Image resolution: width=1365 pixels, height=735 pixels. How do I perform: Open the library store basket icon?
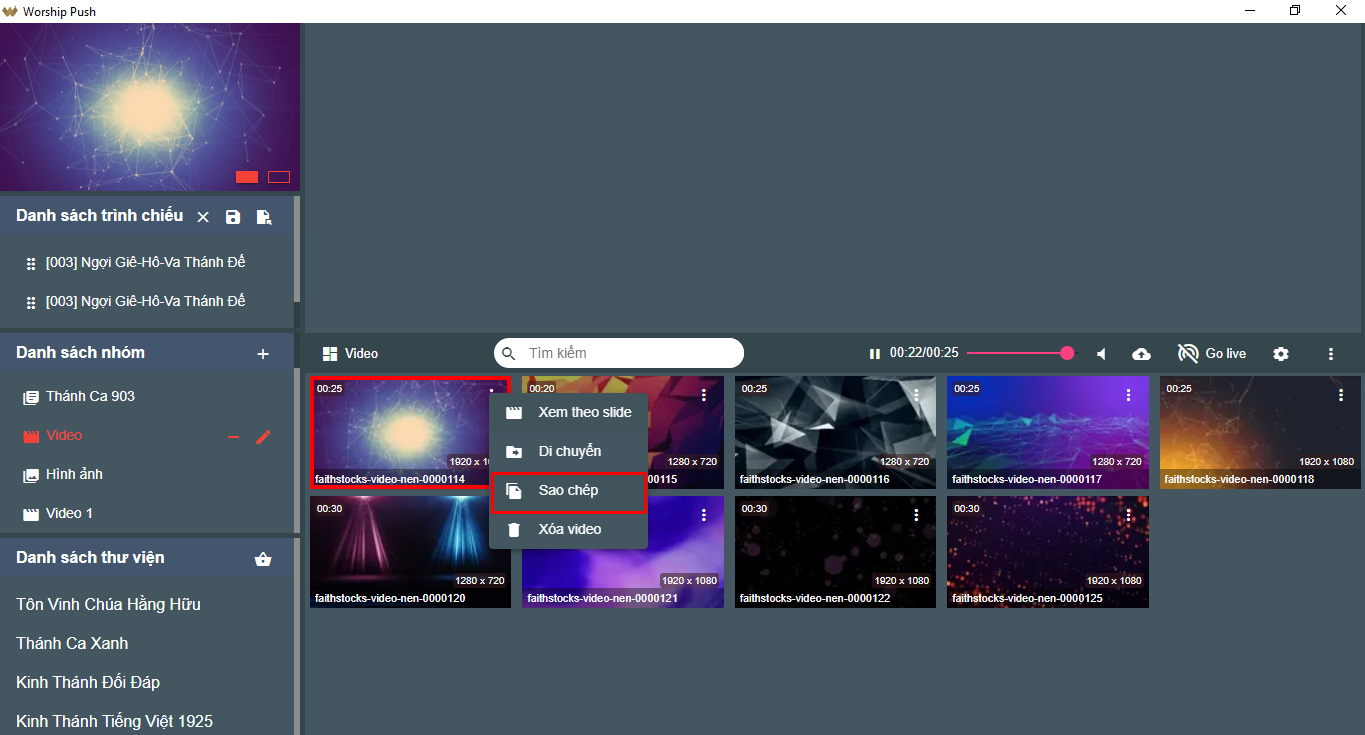[263, 559]
